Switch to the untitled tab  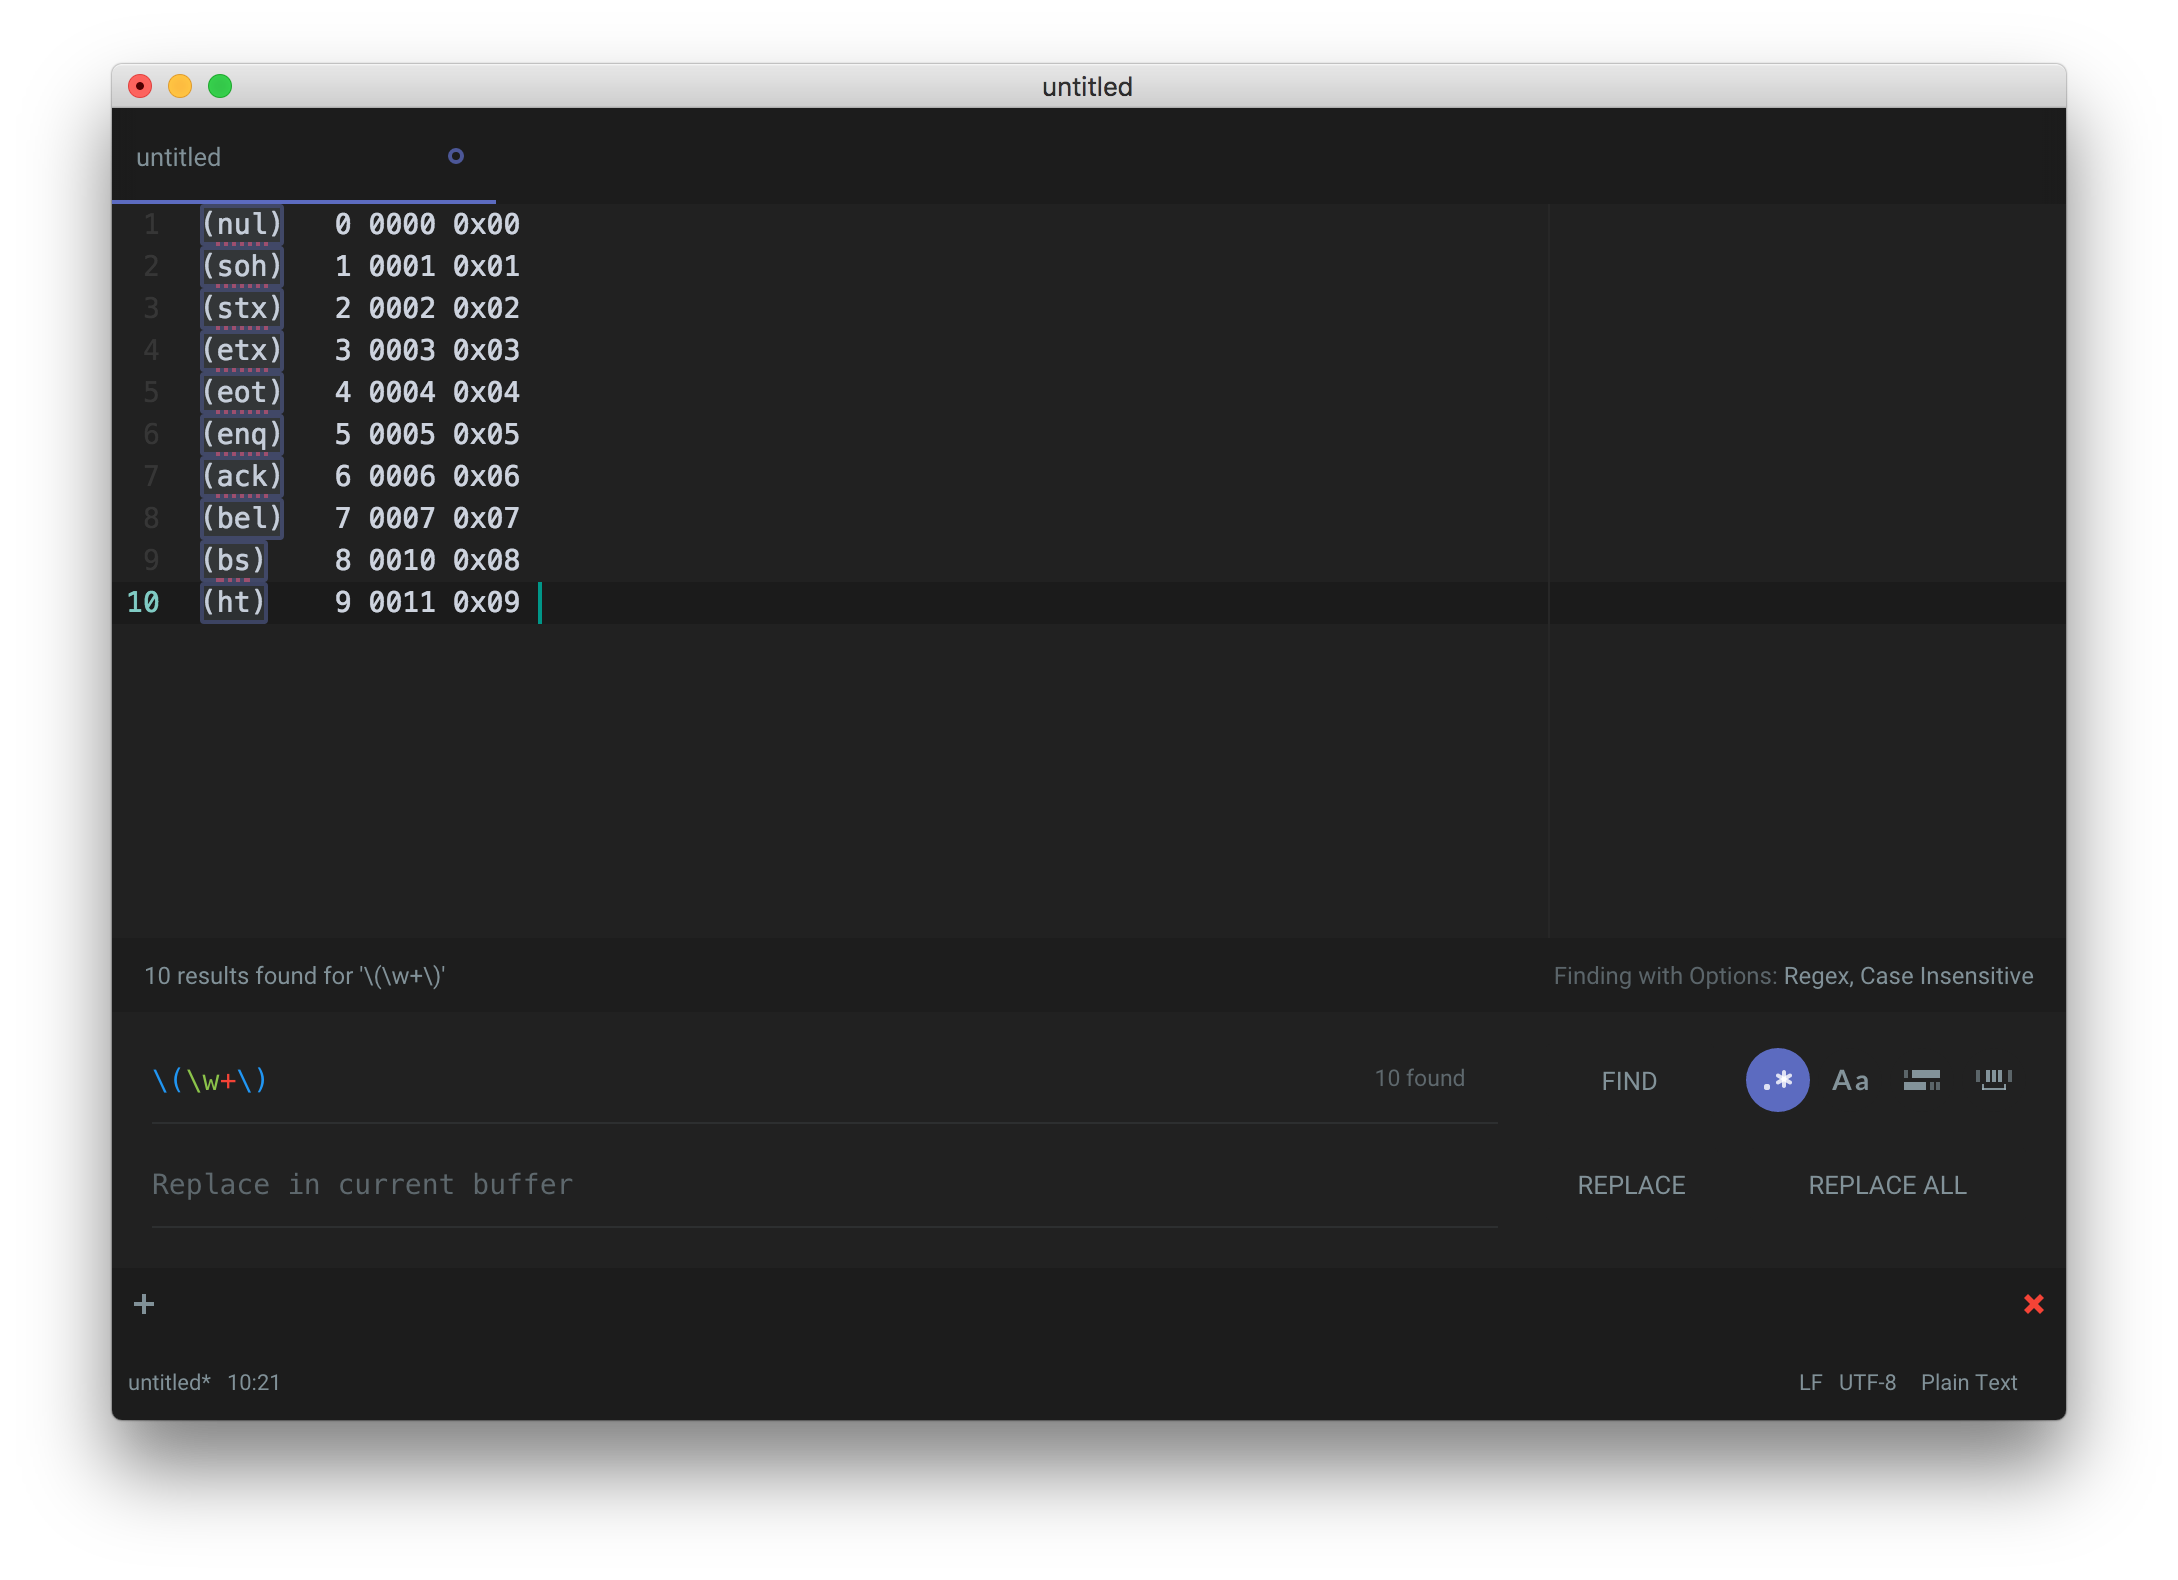pyautogui.click(x=178, y=156)
